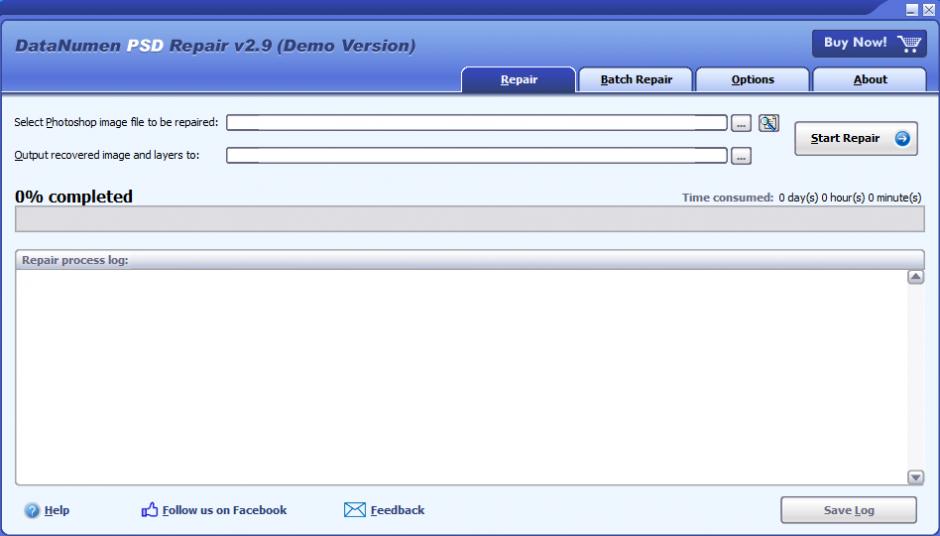Screen dimensions: 940x536
Task: Click the shopping cart icon on Buy Now
Action: tap(909, 43)
